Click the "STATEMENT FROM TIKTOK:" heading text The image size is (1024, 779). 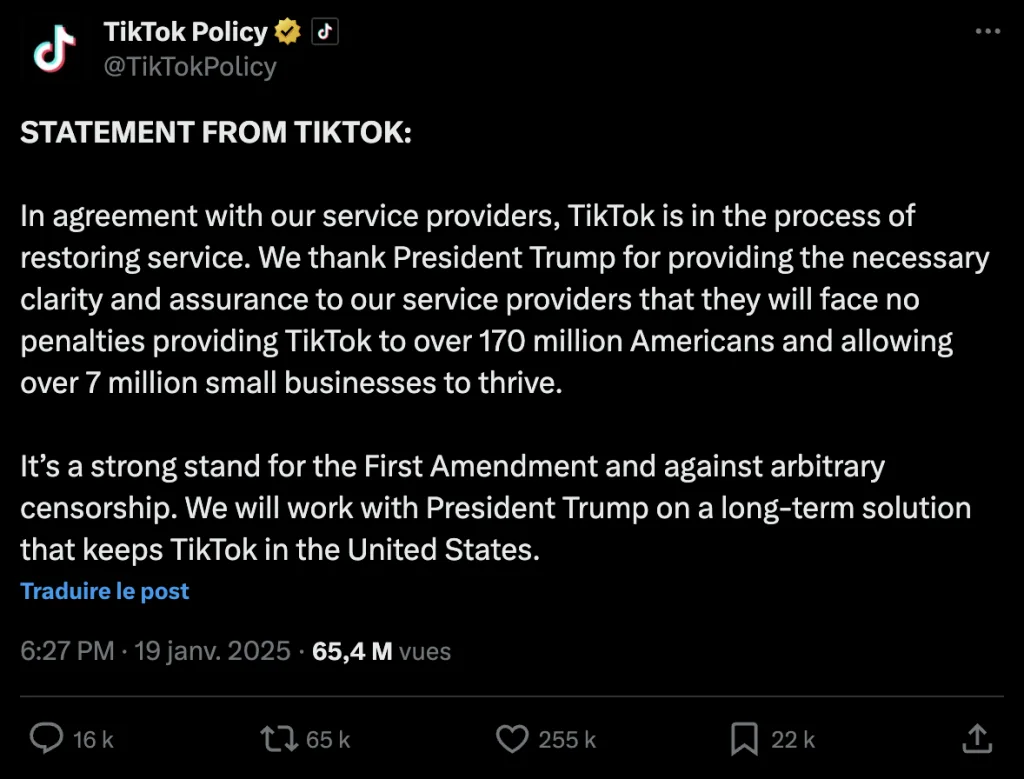point(216,134)
